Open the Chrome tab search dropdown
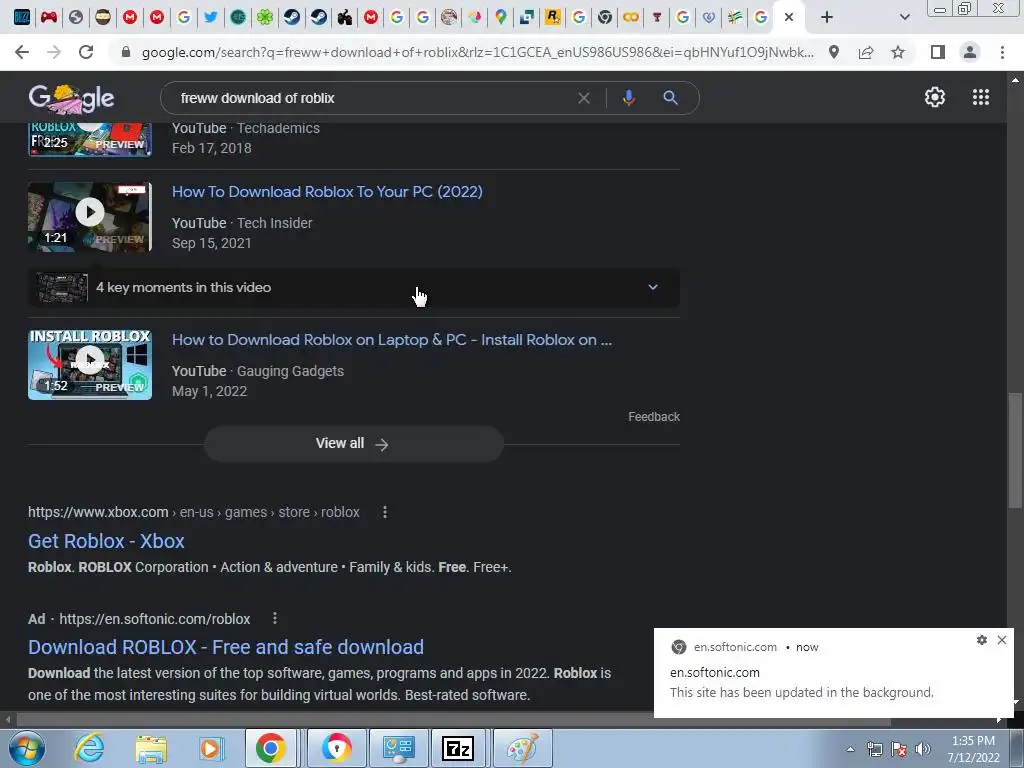Image resolution: width=1024 pixels, height=768 pixels. click(904, 17)
